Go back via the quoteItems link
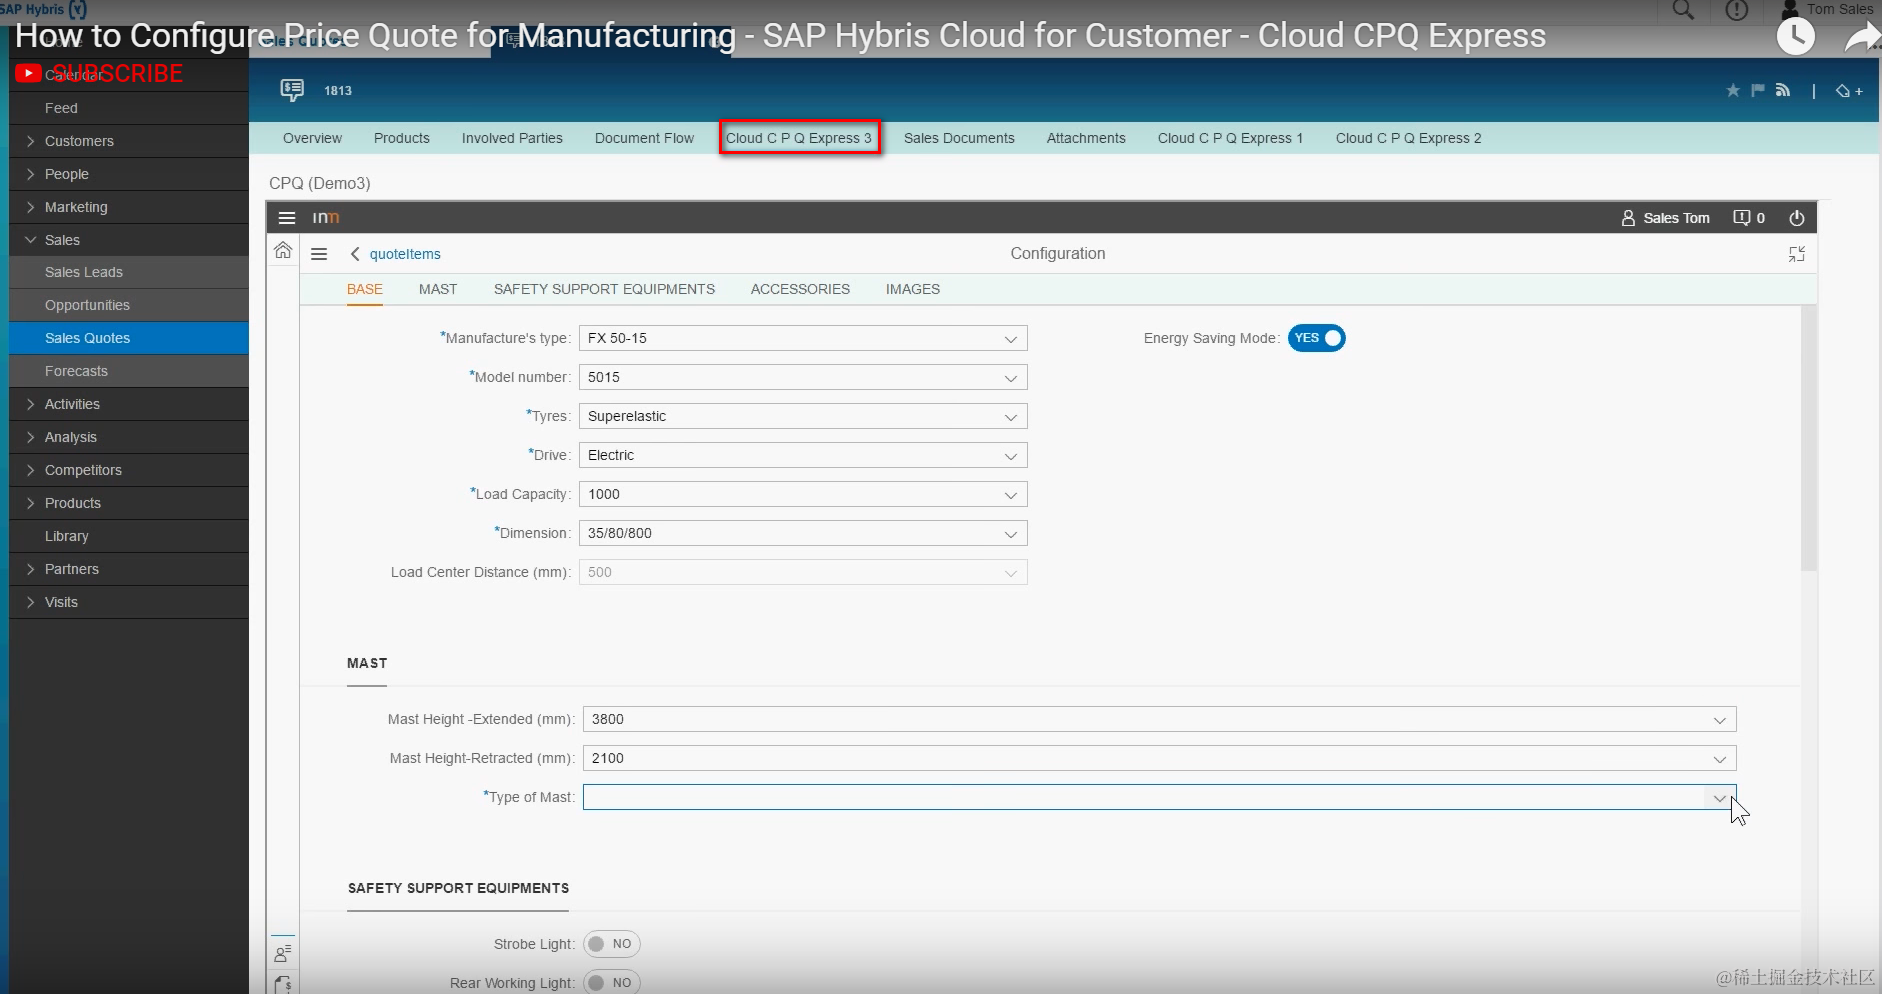 coord(405,254)
